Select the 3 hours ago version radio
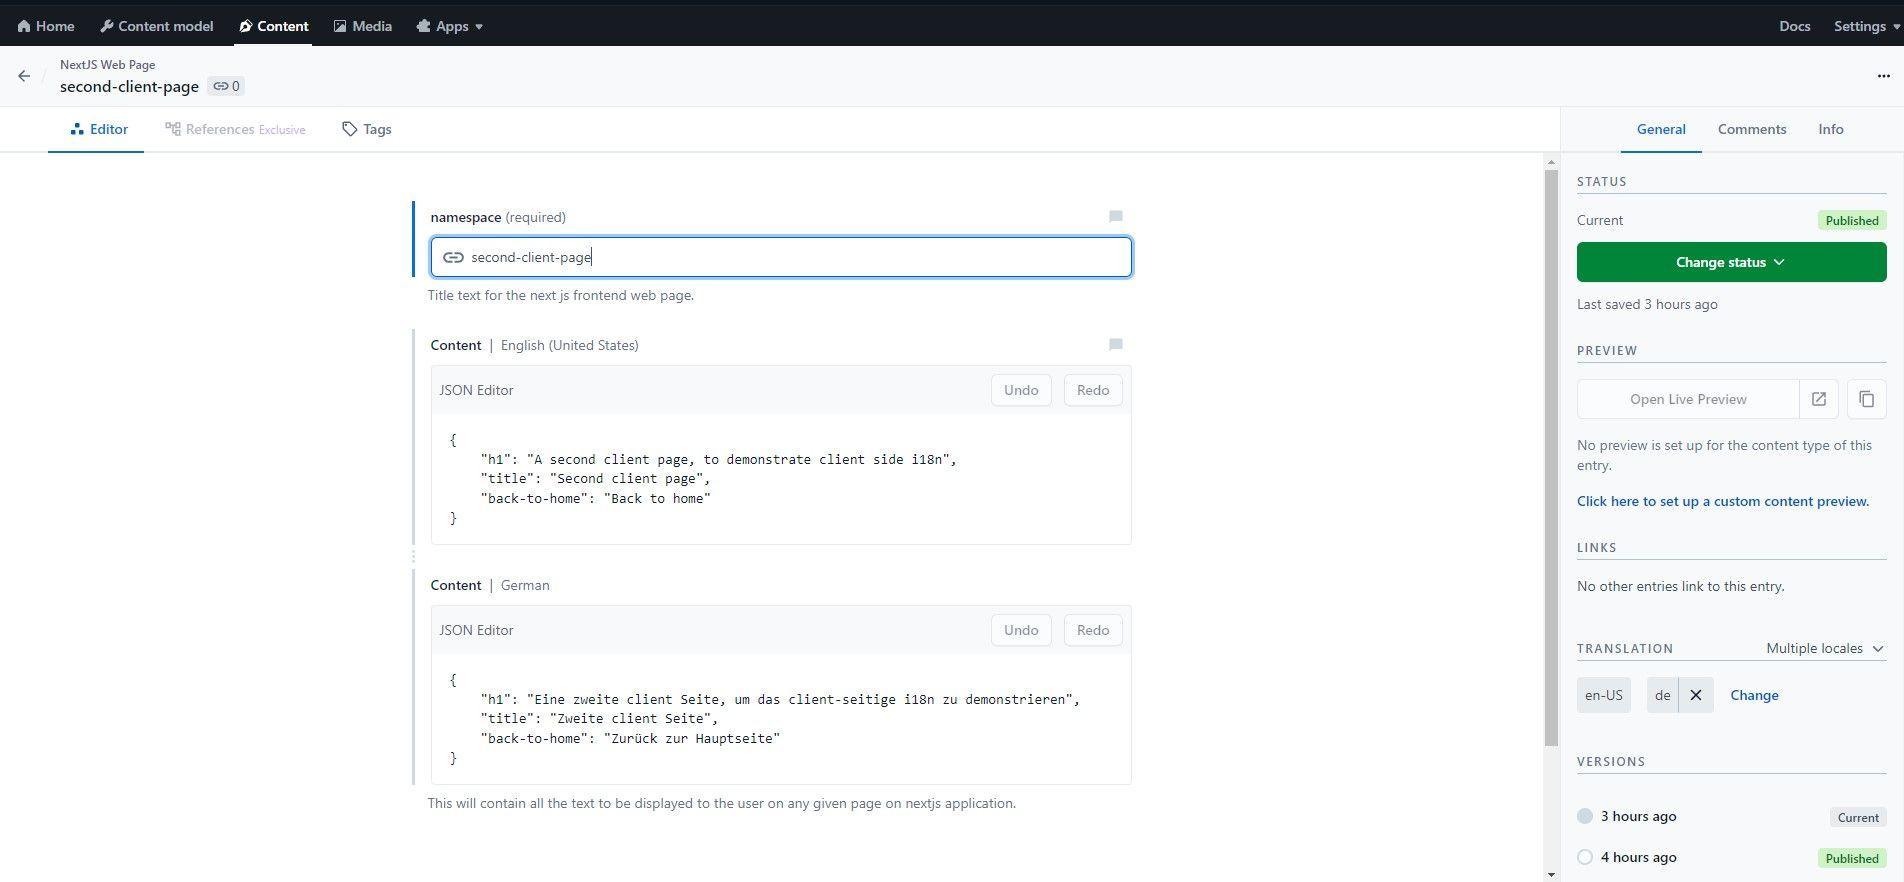 (1584, 816)
